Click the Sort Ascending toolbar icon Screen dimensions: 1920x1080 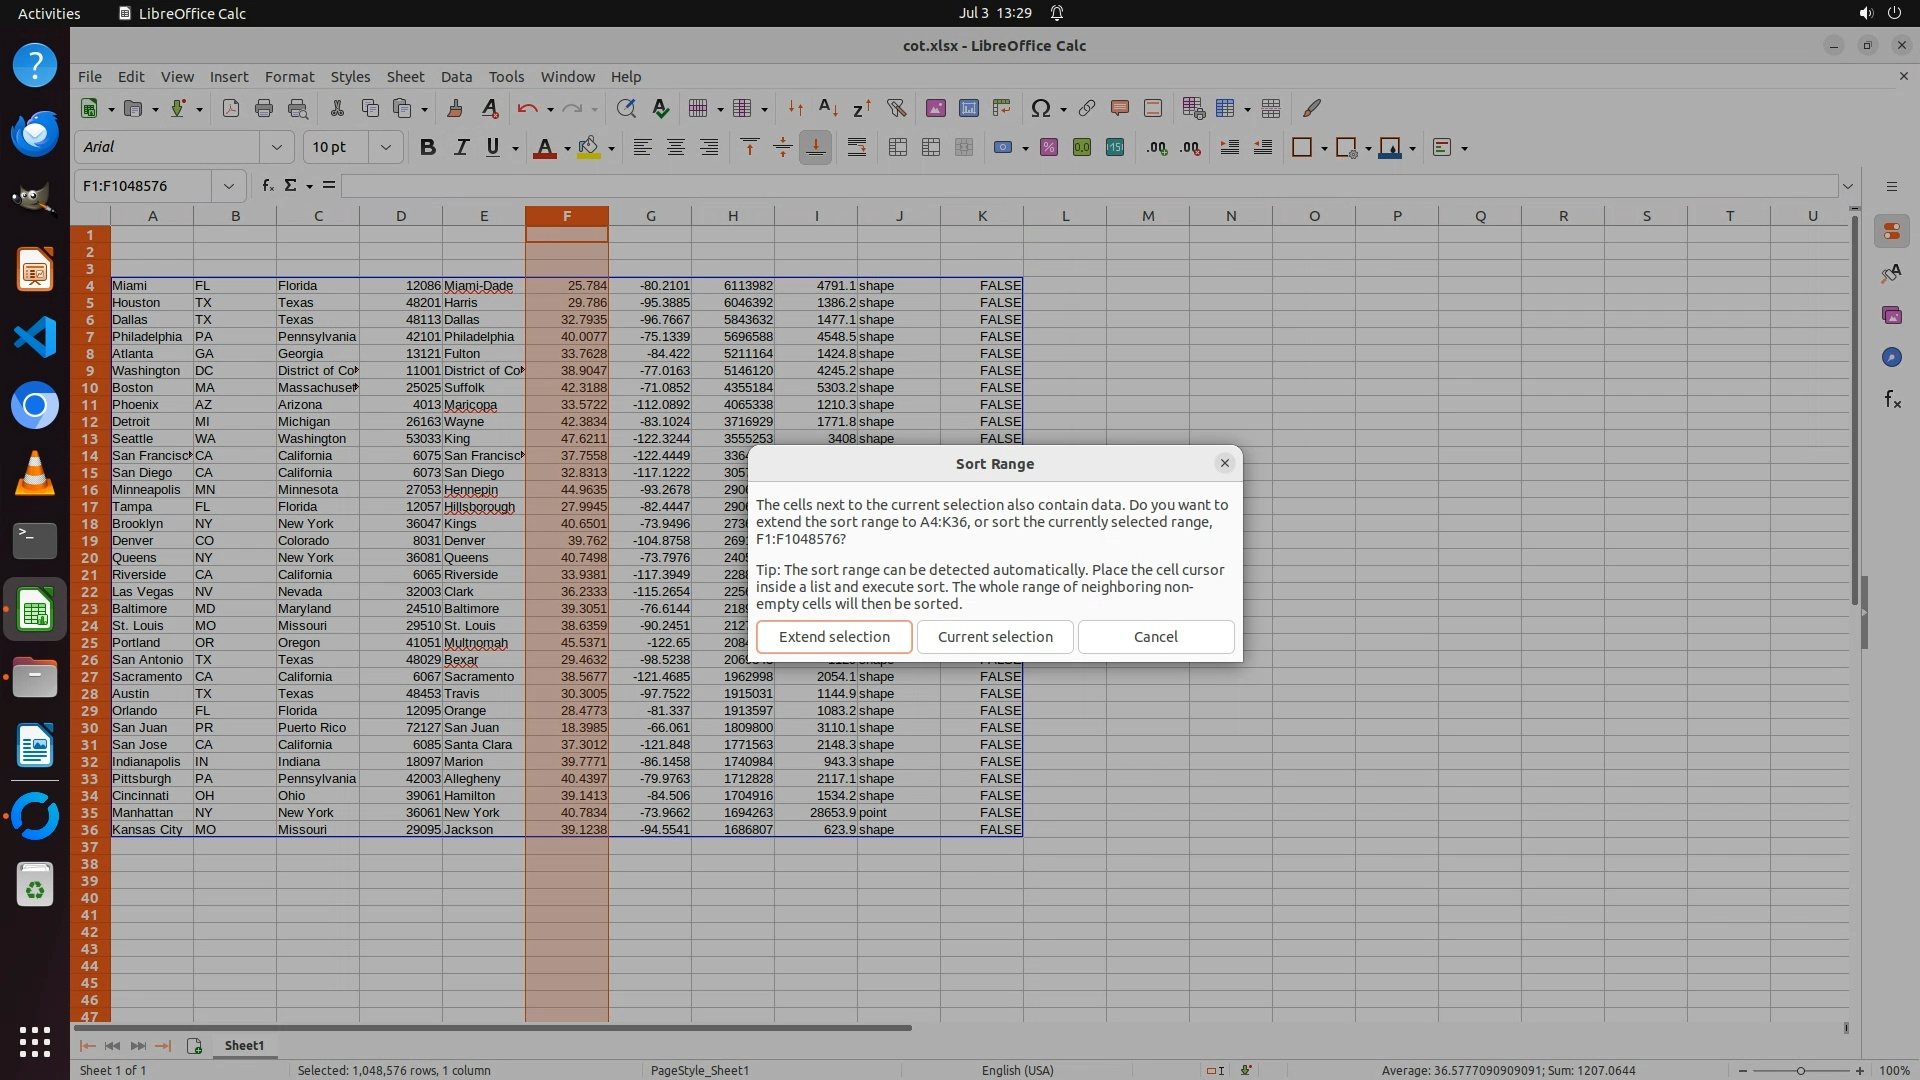tap(828, 108)
